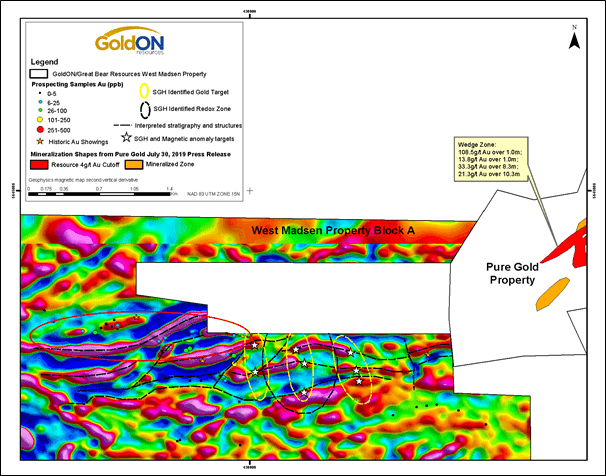Click 'Mineralized Zone' legend text
606x476 pixels.
(170, 164)
